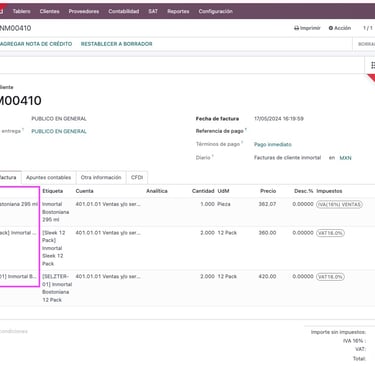This screenshot has width=375, height=366.
Task: Switch to Otra información tab
Action: pyautogui.click(x=101, y=177)
